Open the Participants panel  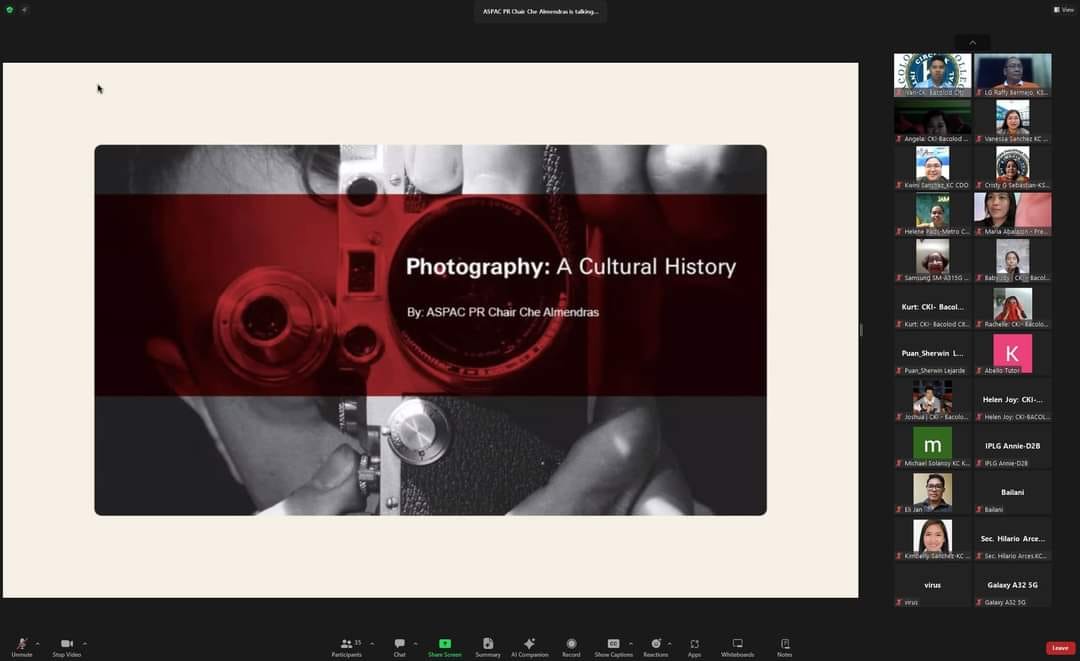coord(346,646)
